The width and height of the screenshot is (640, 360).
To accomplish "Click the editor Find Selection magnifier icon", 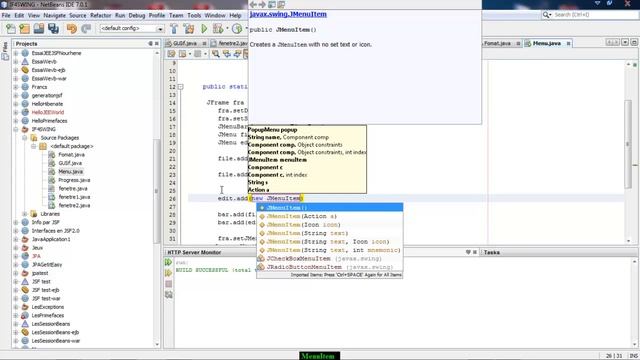I will [216, 54].
